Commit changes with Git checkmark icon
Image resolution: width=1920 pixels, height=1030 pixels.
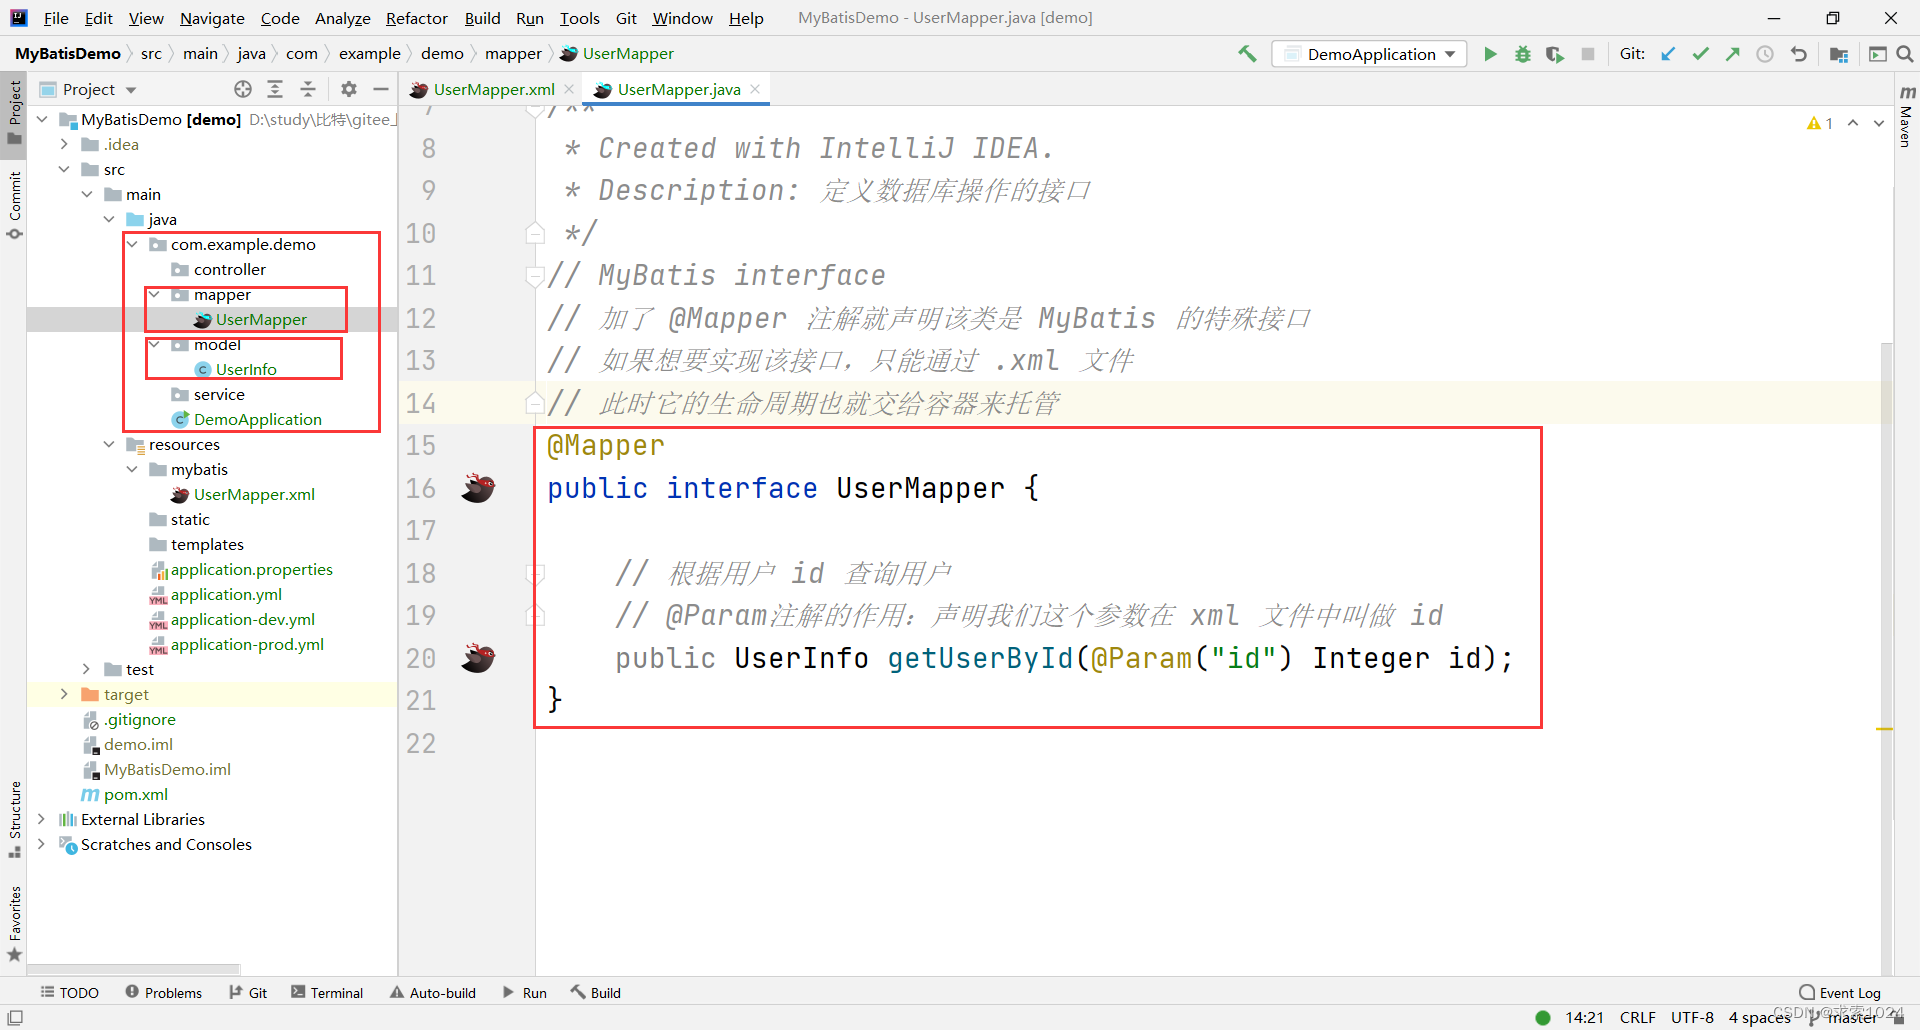[x=1700, y=54]
